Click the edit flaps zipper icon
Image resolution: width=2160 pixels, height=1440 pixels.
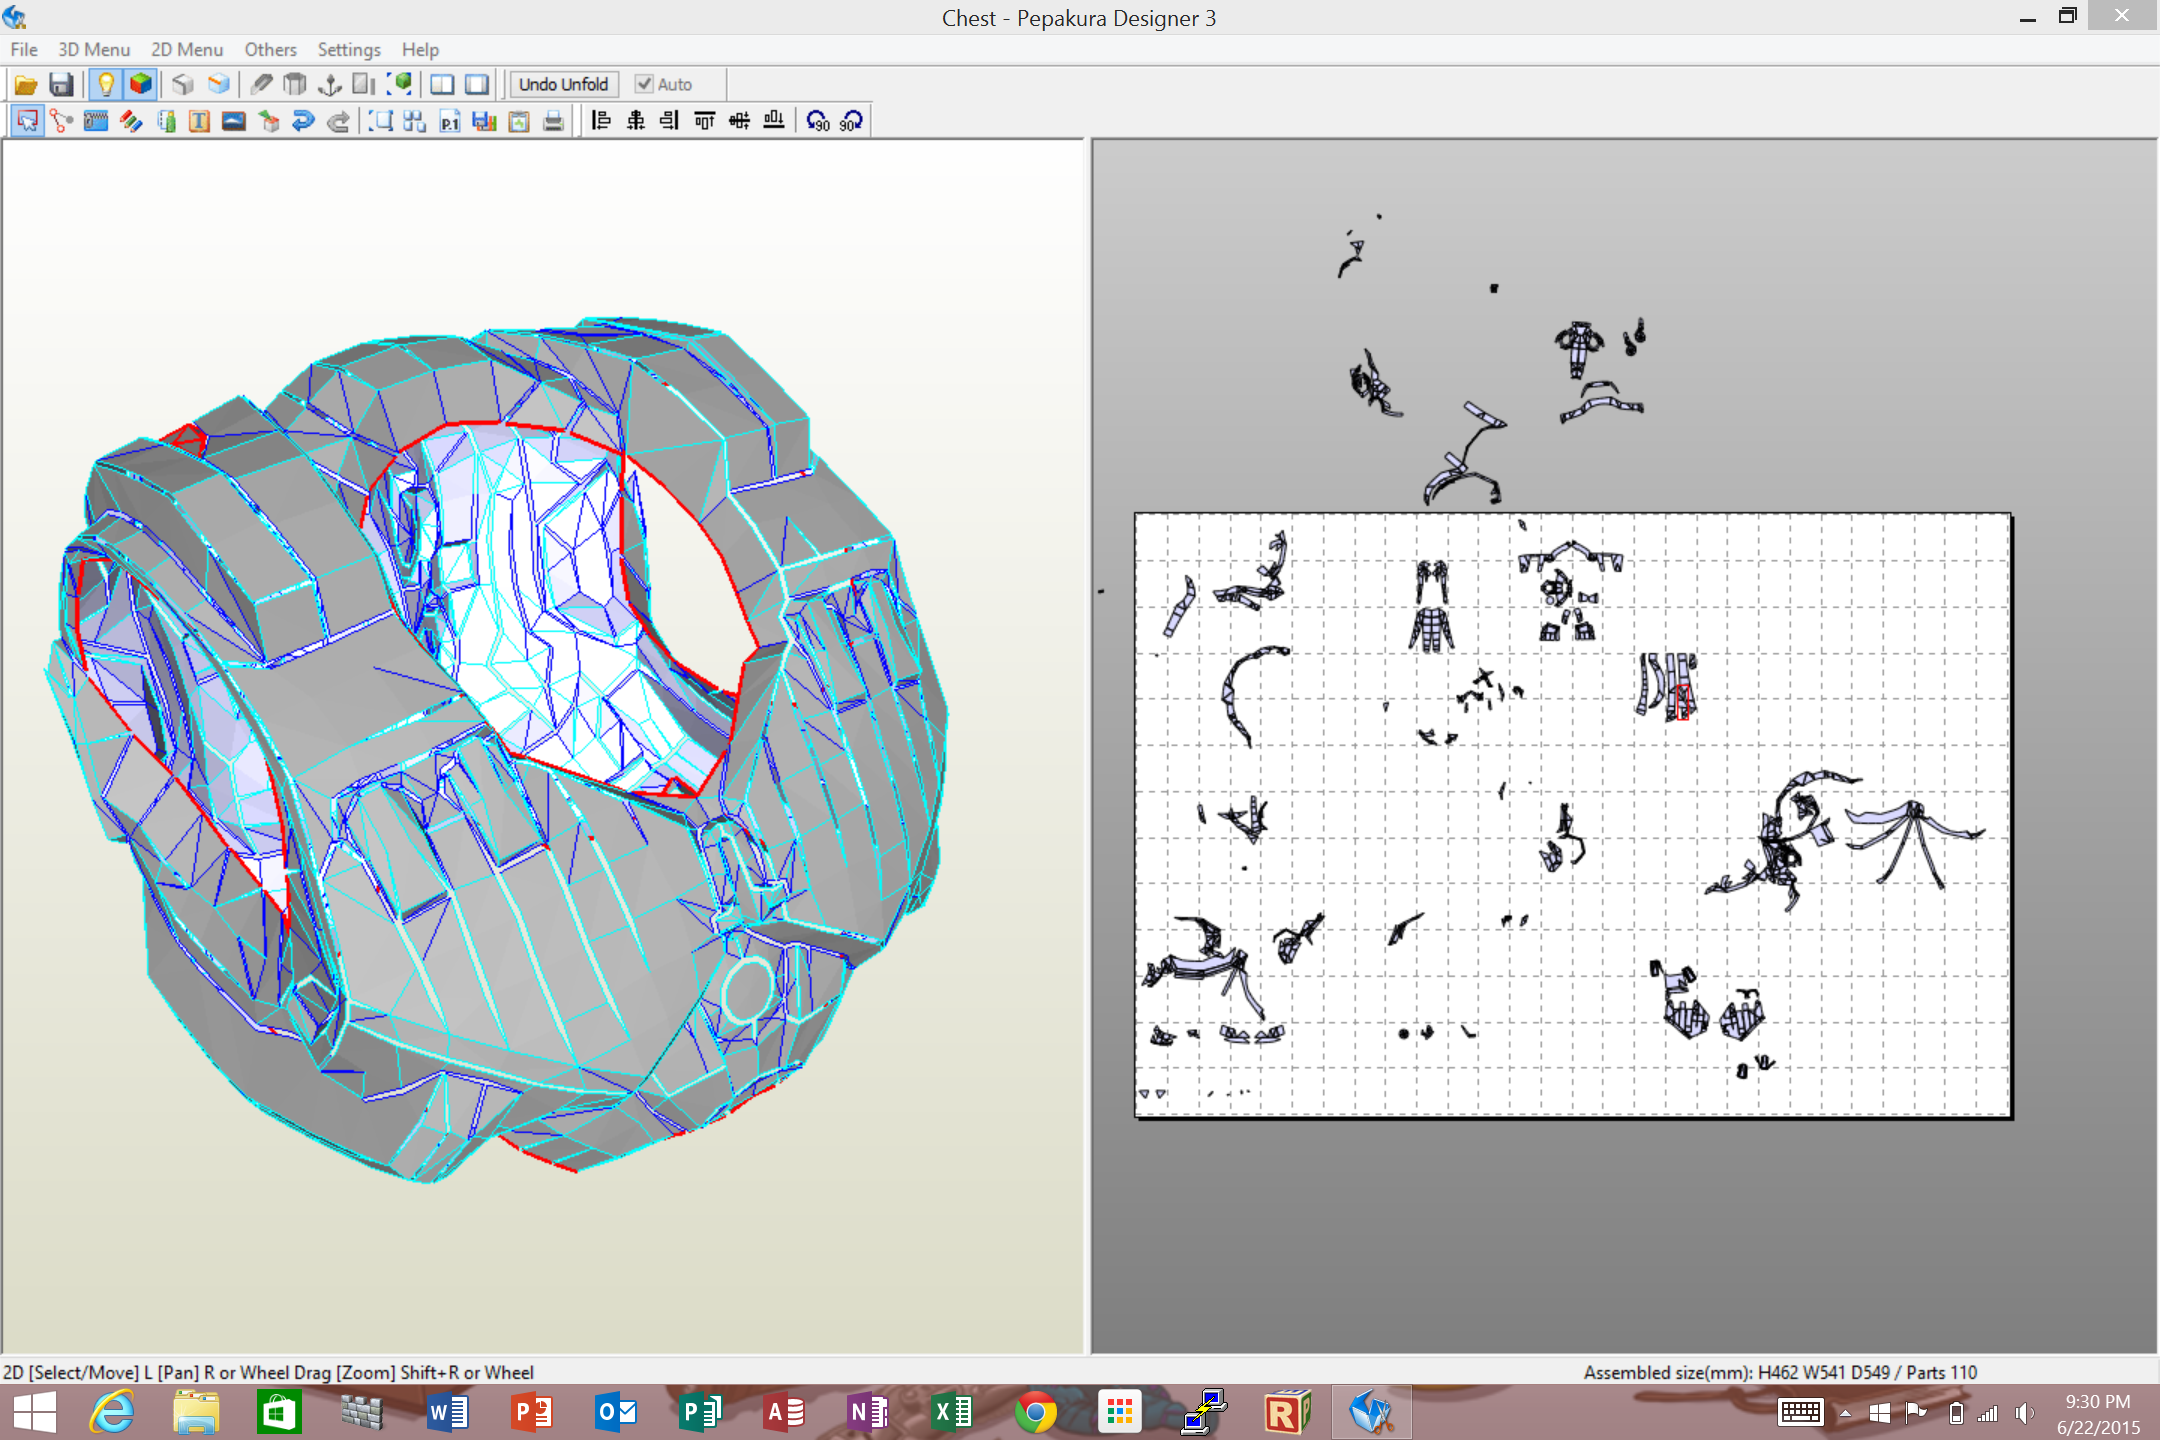[x=96, y=121]
